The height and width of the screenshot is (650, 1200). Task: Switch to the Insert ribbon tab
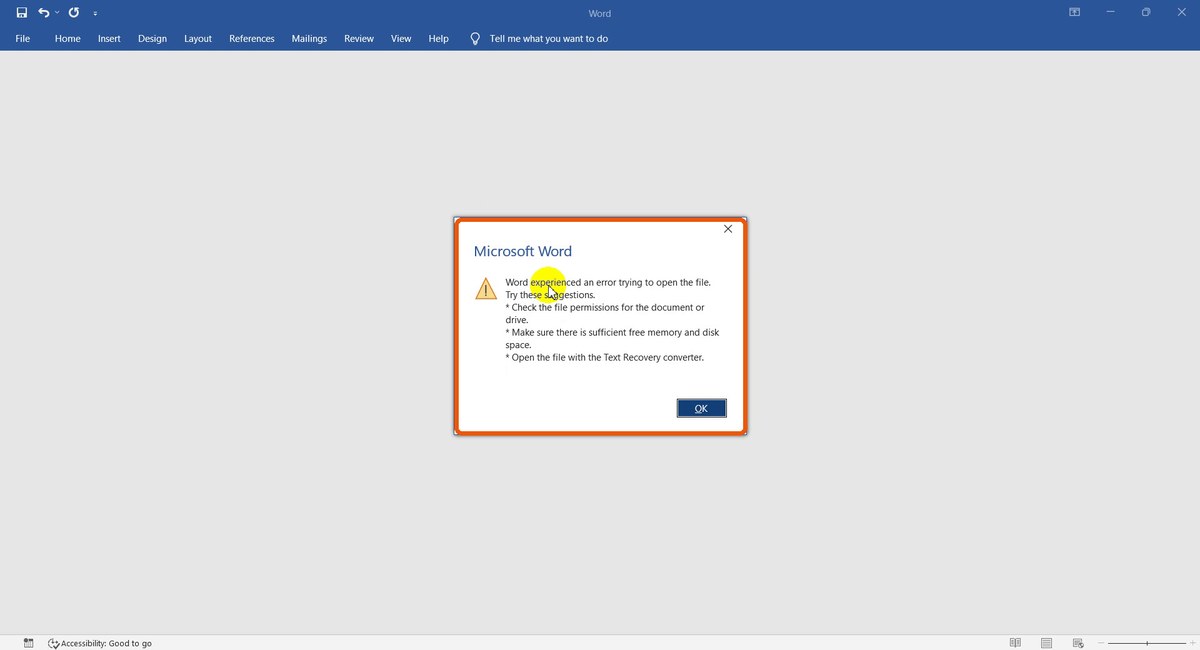pos(109,39)
